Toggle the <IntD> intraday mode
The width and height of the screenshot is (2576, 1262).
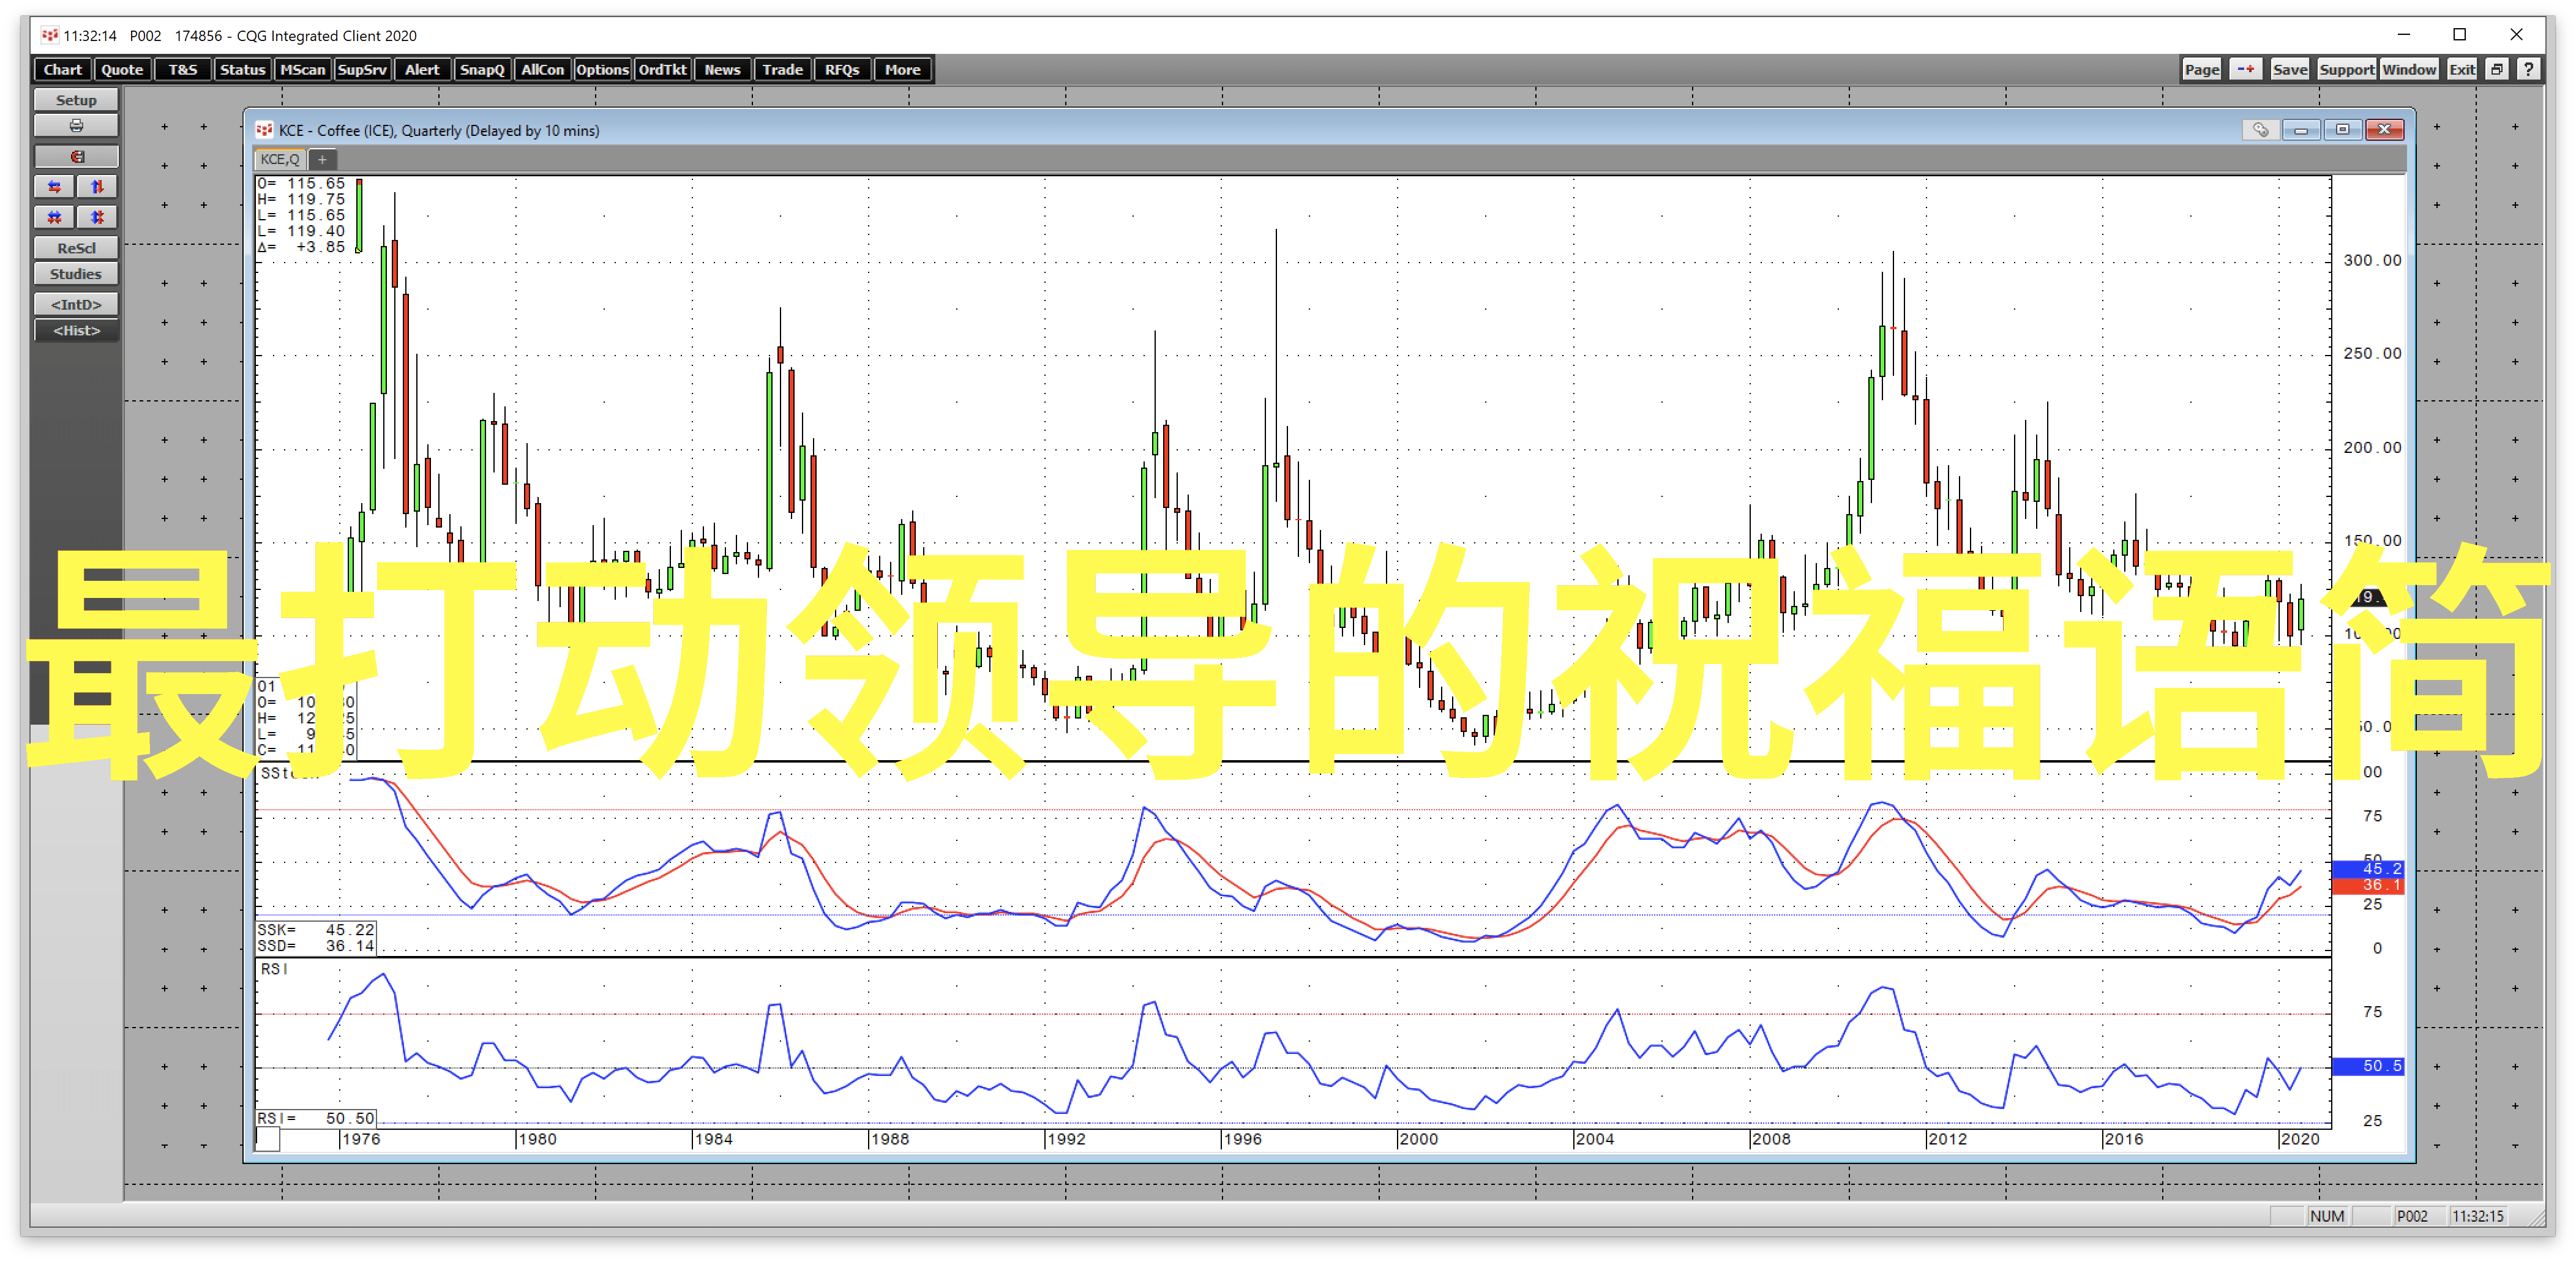(x=76, y=304)
